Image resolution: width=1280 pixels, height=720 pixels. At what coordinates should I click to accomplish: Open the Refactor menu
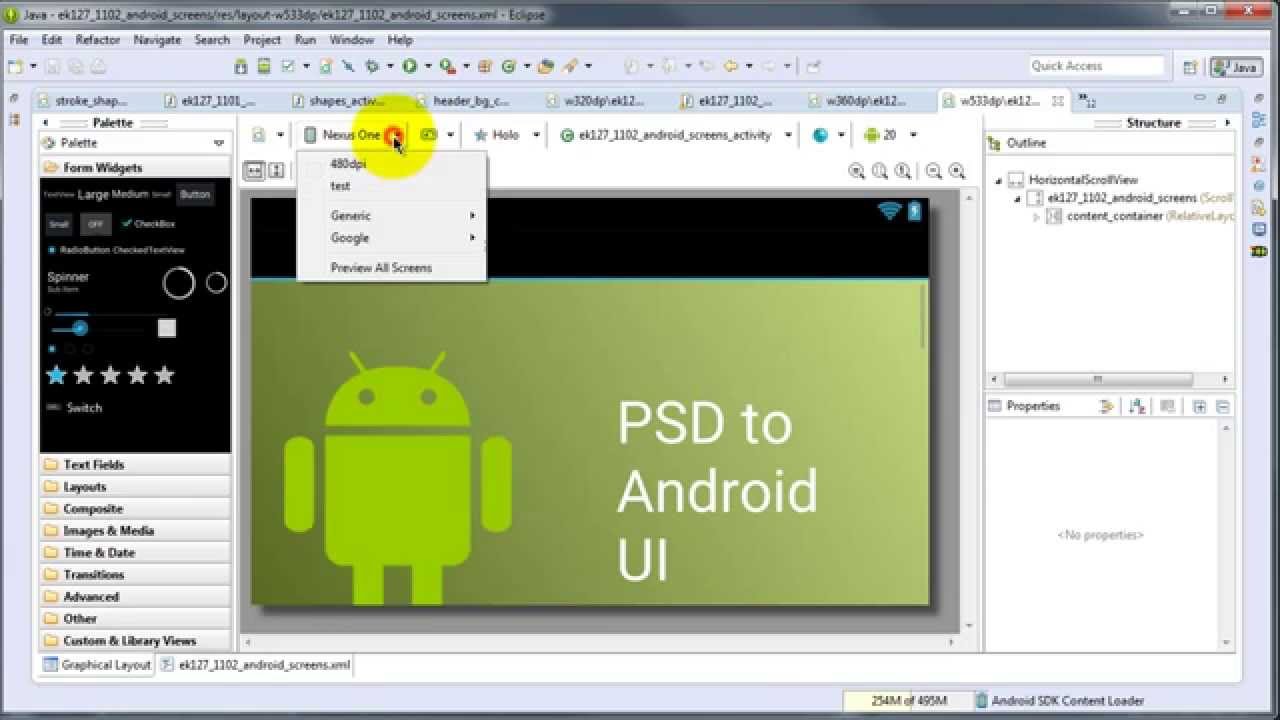click(x=98, y=40)
